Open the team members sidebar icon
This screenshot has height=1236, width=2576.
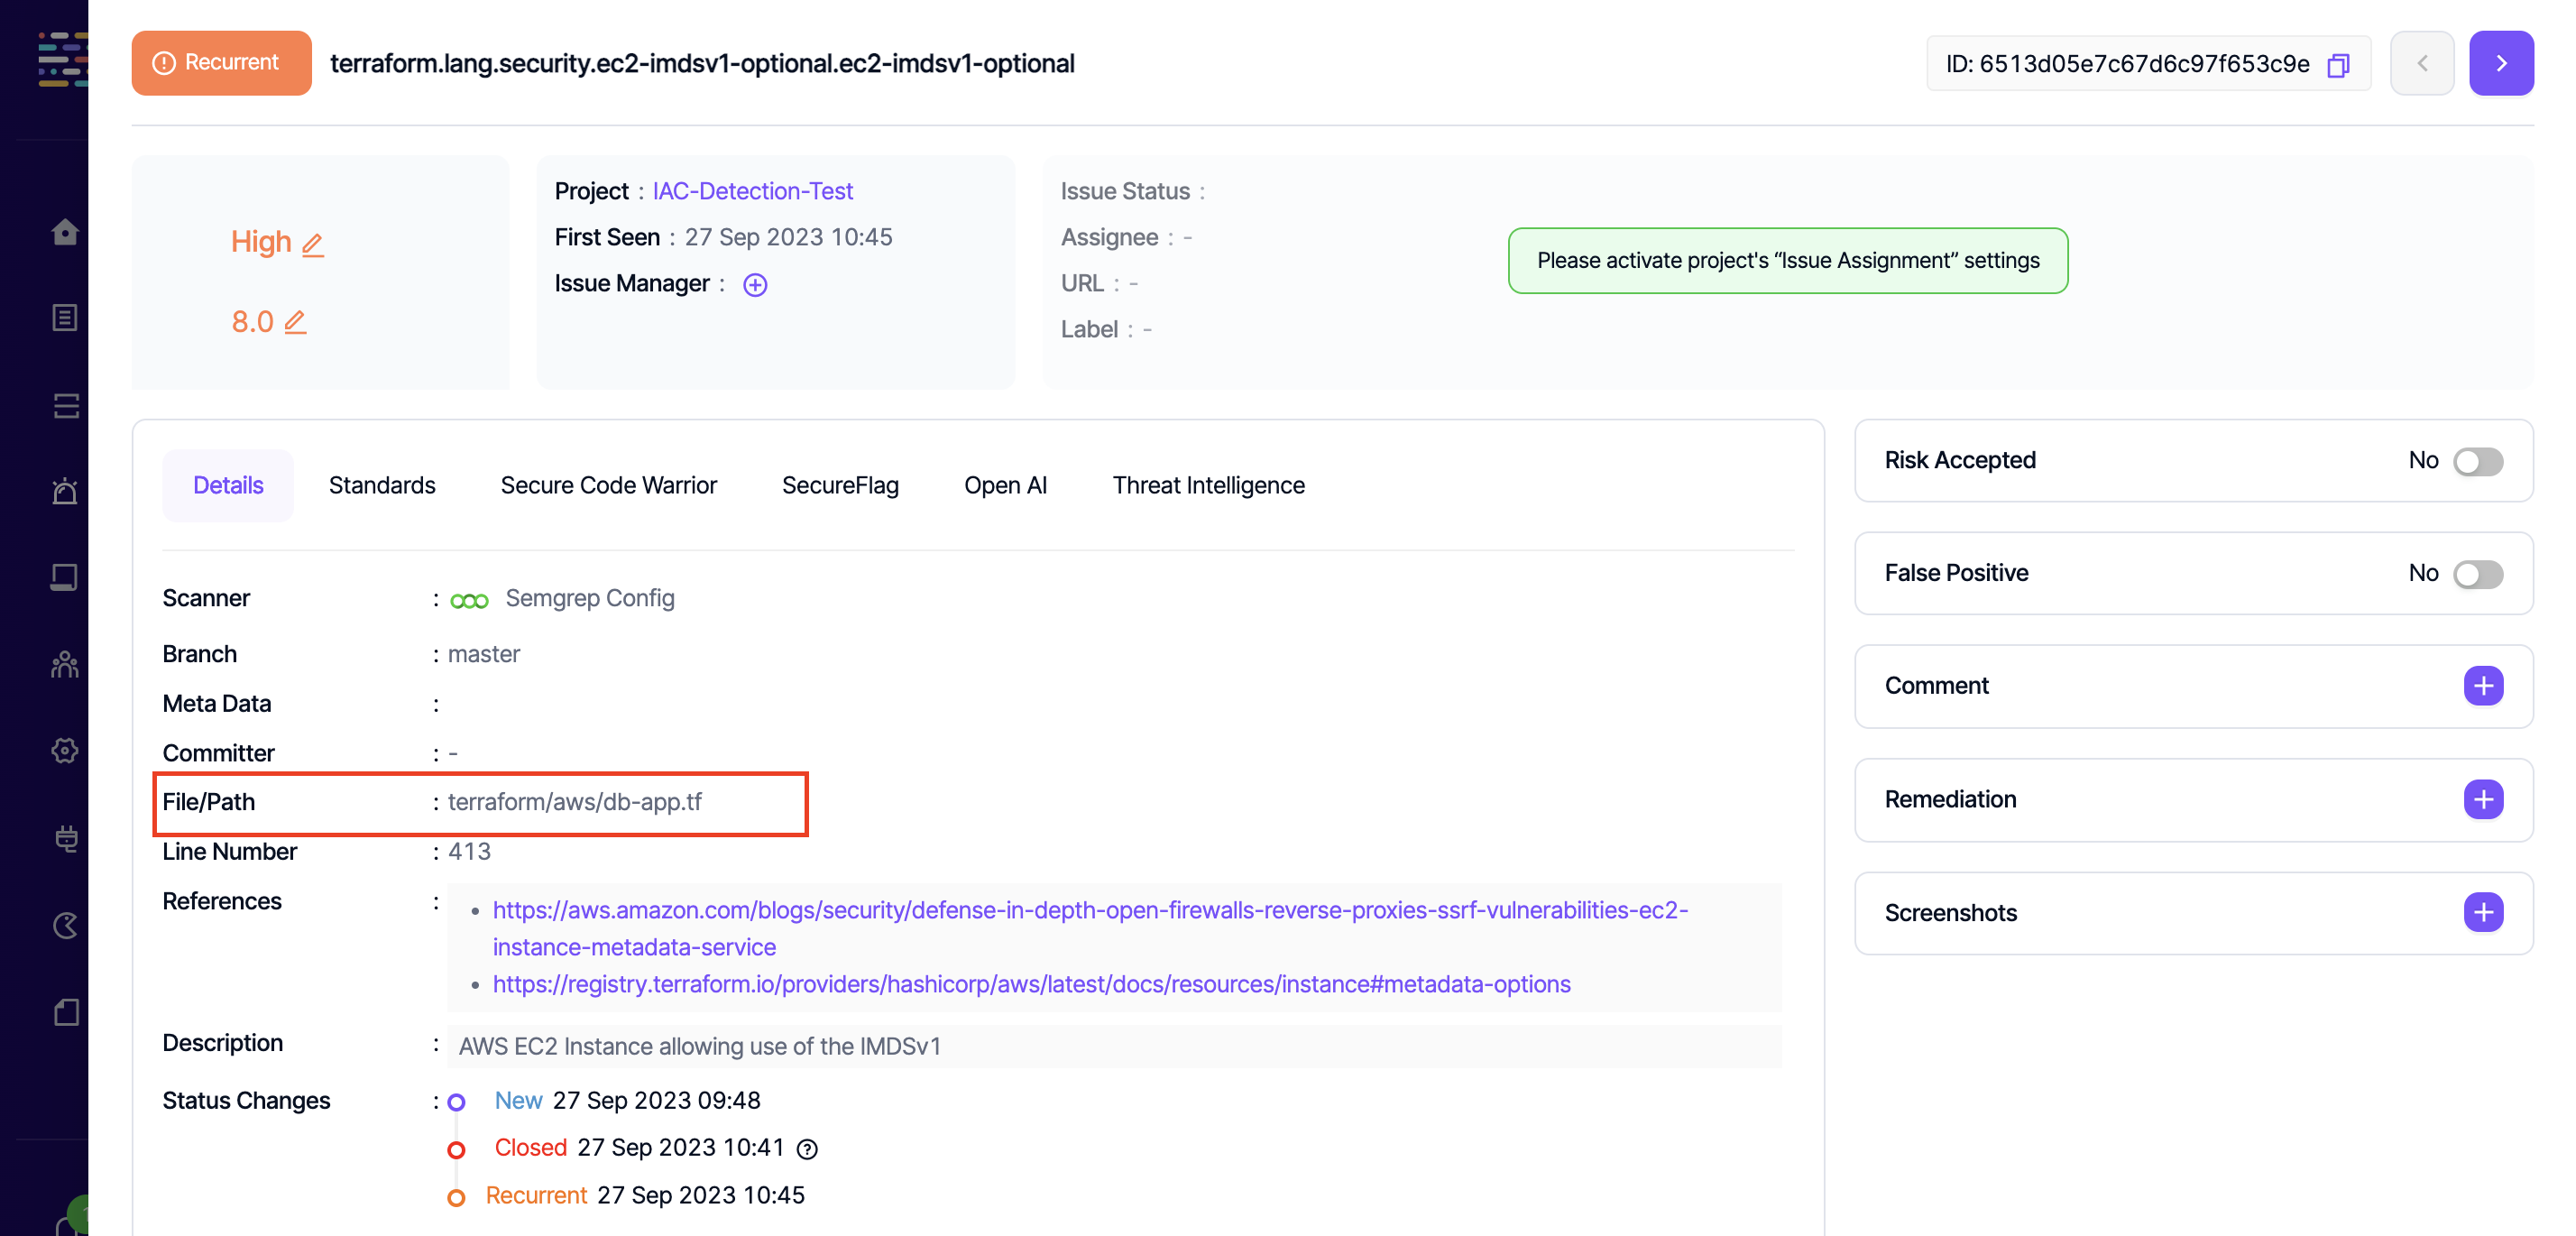click(65, 664)
